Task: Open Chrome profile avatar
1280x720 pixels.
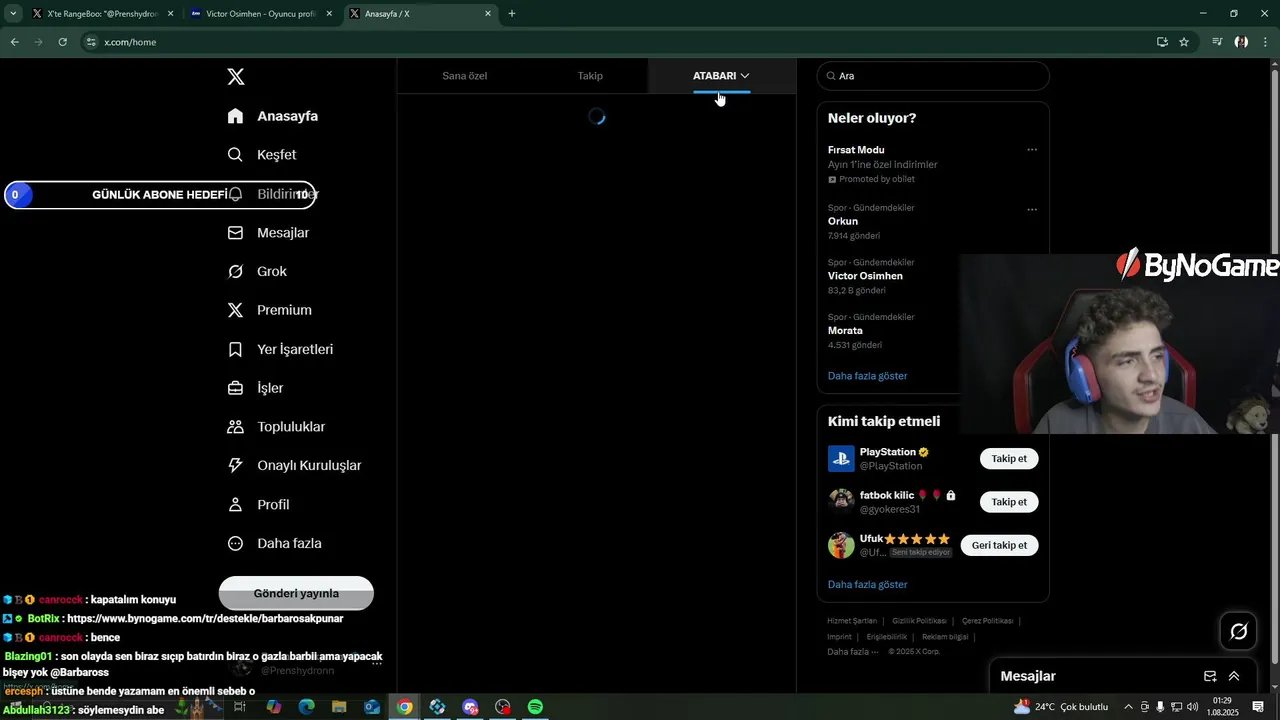Action: (1241, 42)
